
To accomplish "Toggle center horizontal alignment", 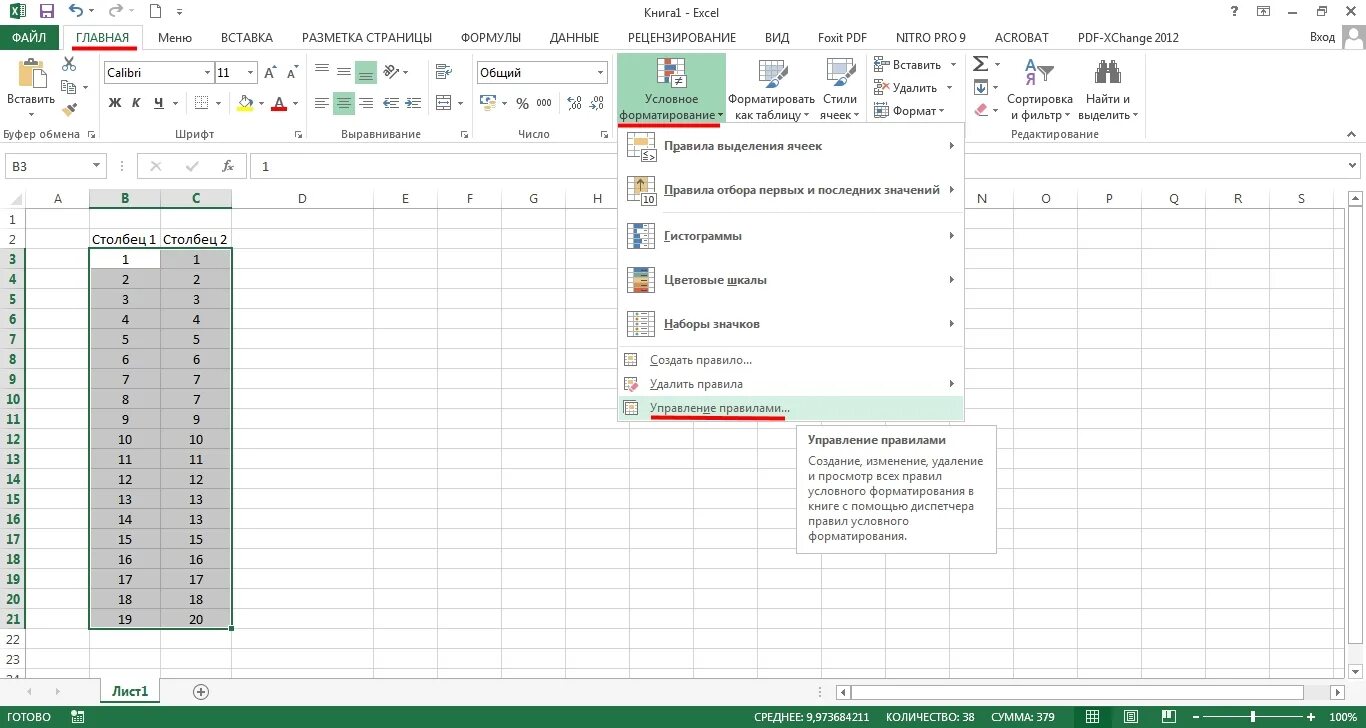I will pyautogui.click(x=344, y=103).
